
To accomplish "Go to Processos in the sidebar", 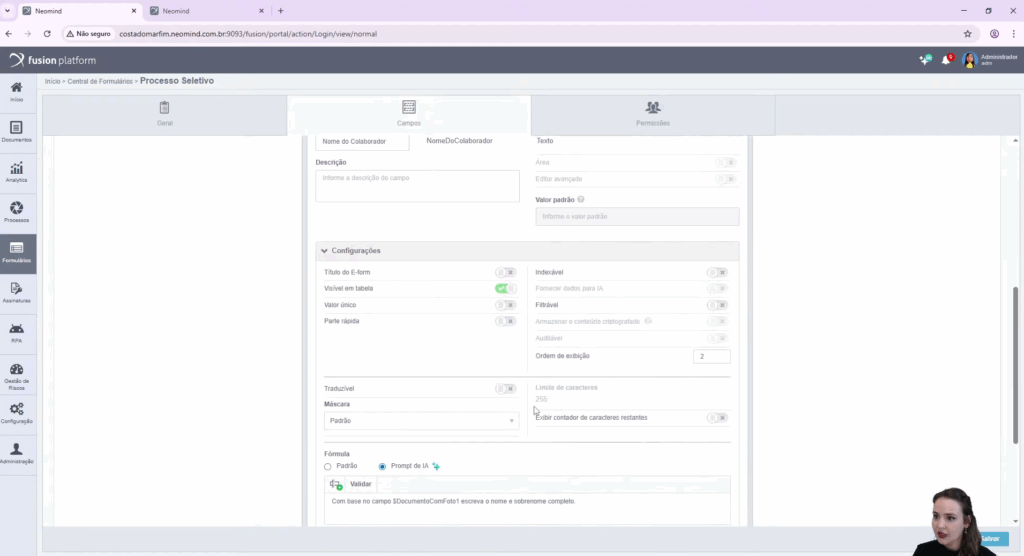I will [x=16, y=211].
